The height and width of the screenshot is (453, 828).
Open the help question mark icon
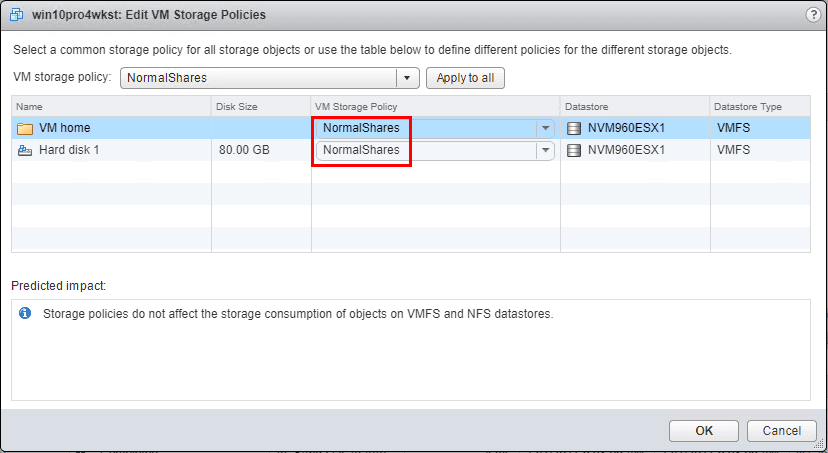click(x=813, y=14)
